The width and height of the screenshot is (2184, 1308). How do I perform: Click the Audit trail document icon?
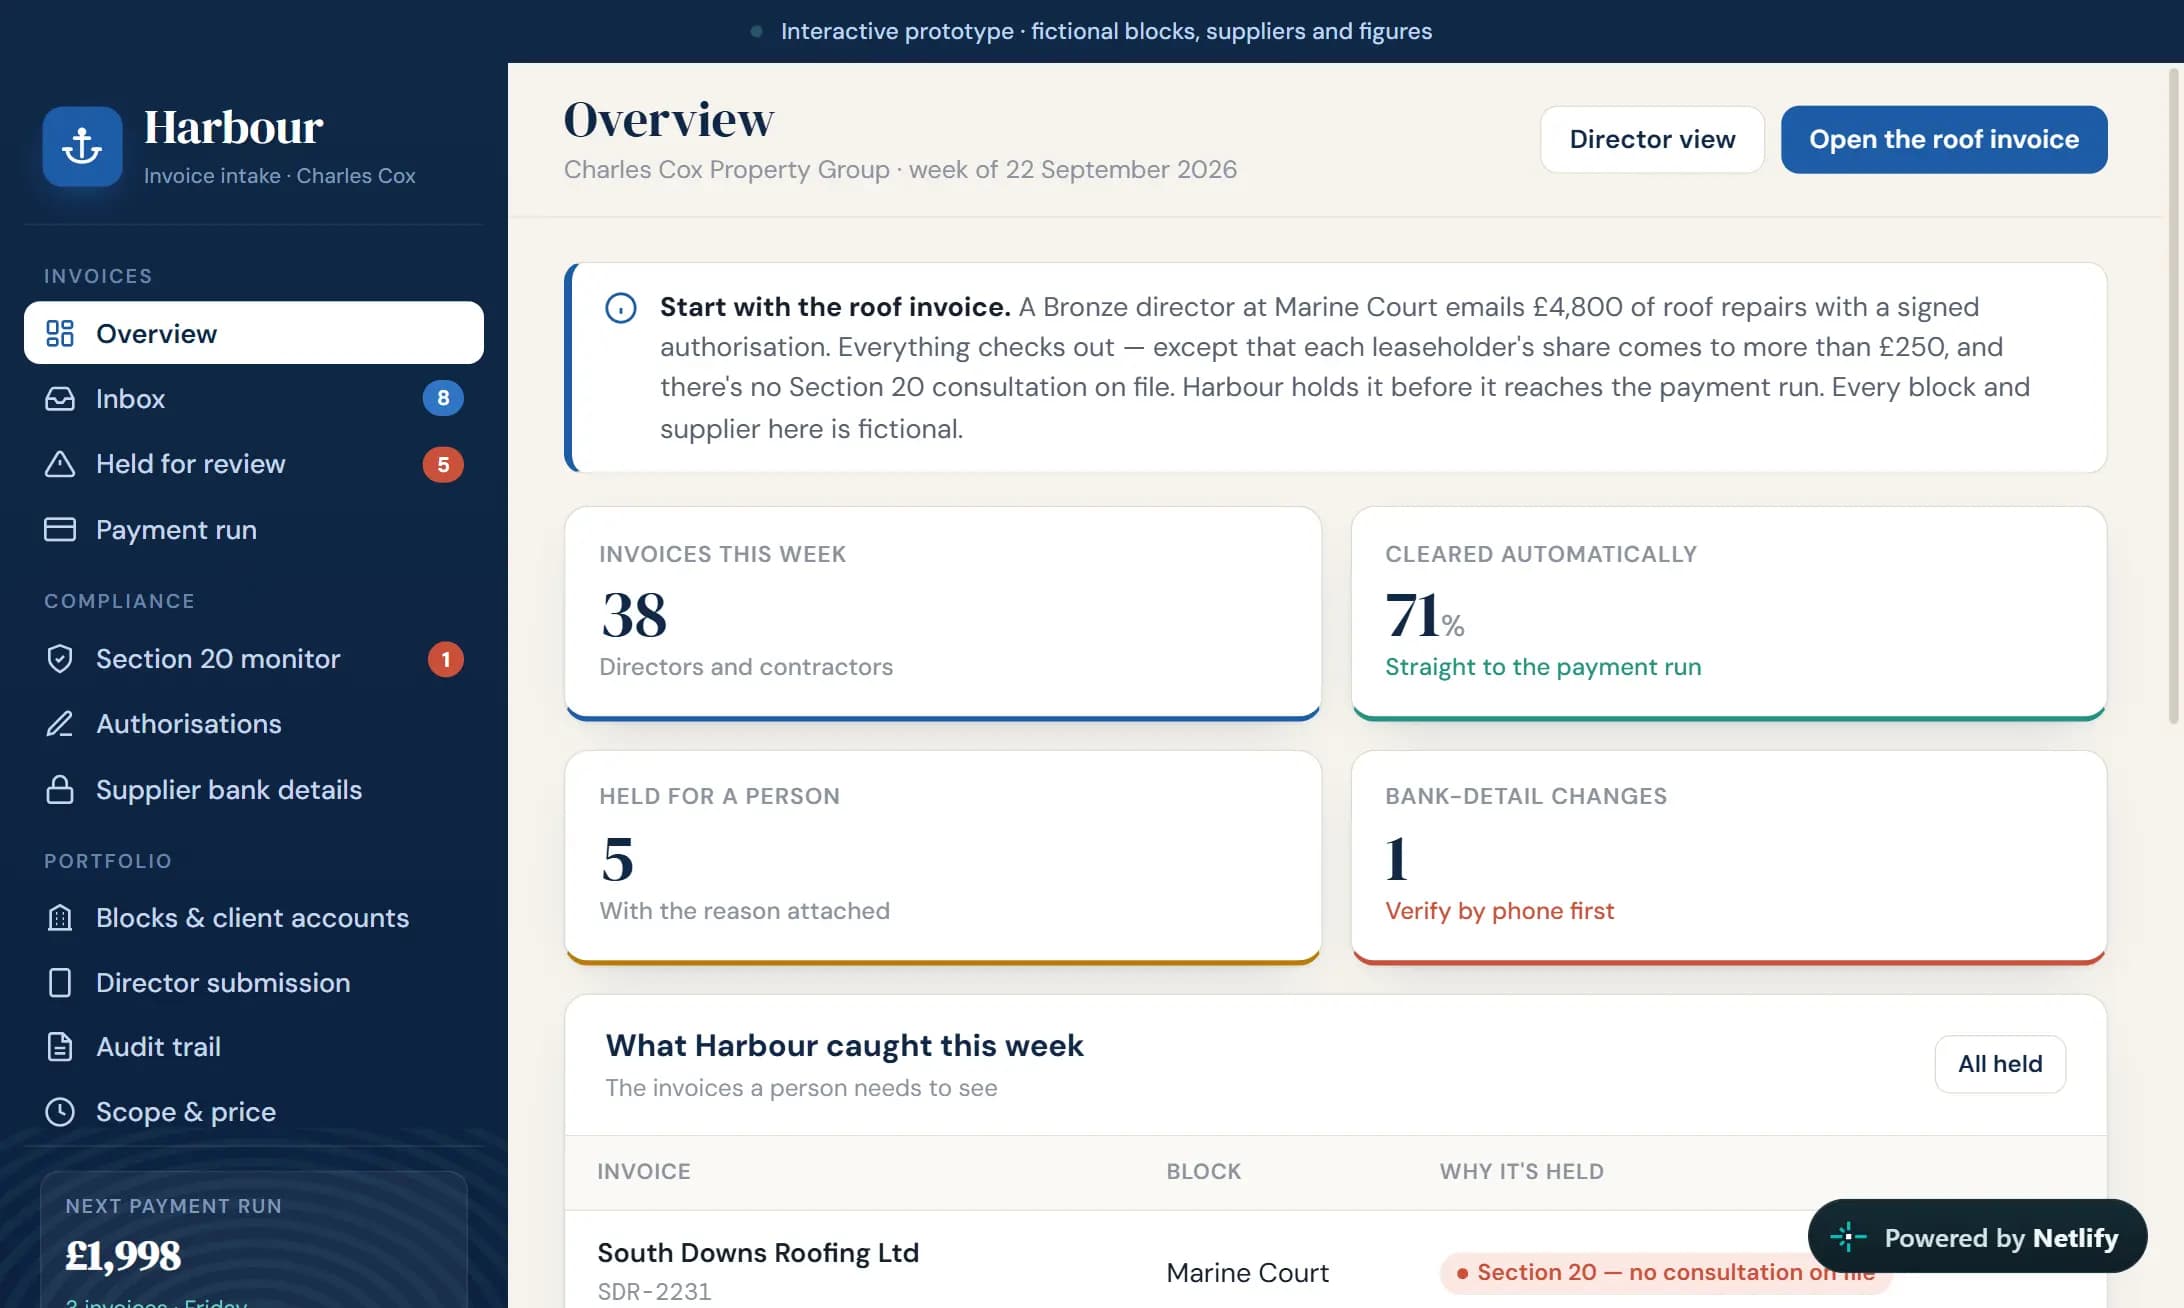coord(60,1046)
